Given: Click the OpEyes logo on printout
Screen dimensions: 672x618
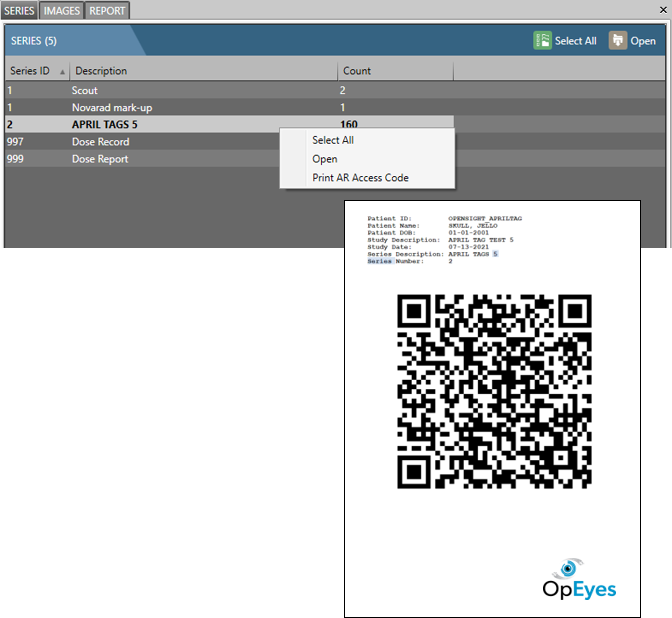Looking at the screenshot, I should pyautogui.click(x=579, y=579).
